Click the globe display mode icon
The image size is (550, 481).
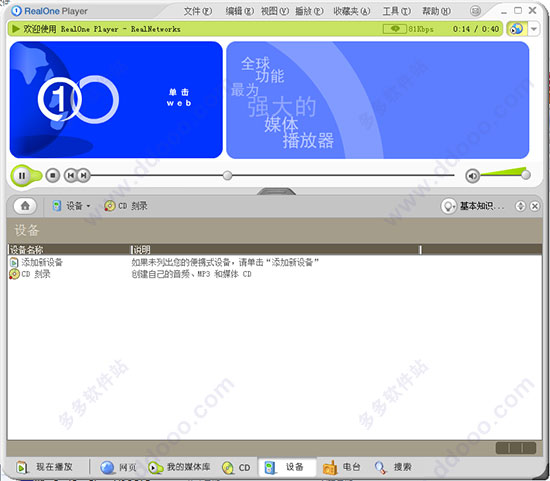517,29
